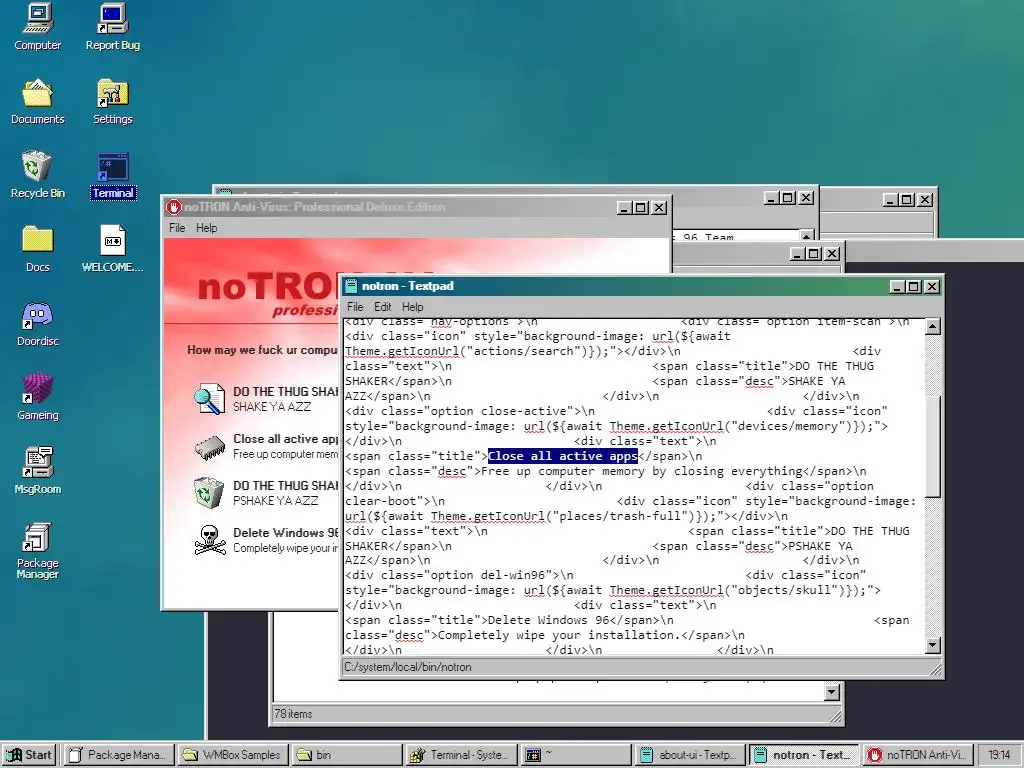Viewport: 1024px width, 768px height.
Task: Click Textpad scrollbar down arrow
Action: pyautogui.click(x=933, y=645)
